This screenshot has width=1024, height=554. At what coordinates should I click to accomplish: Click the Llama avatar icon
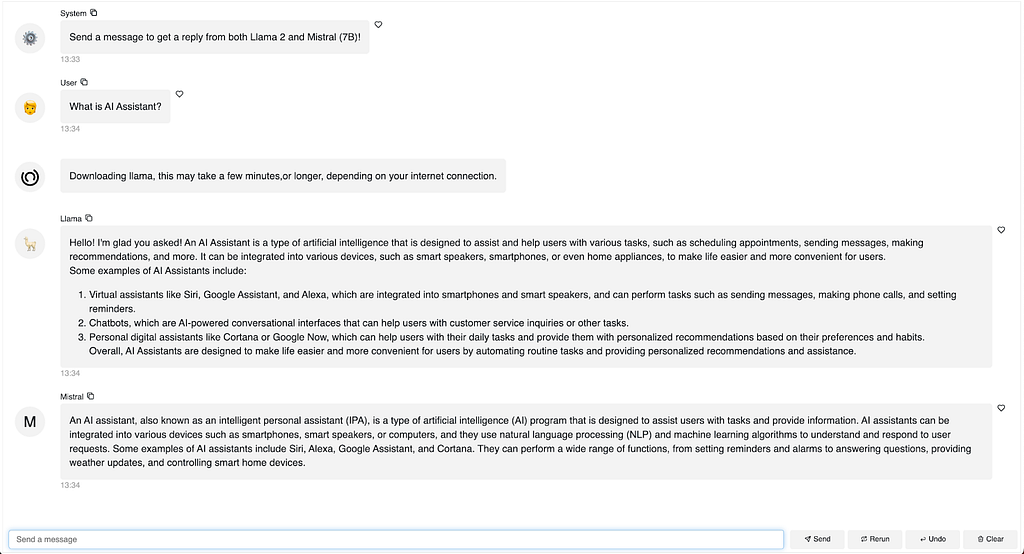point(30,244)
